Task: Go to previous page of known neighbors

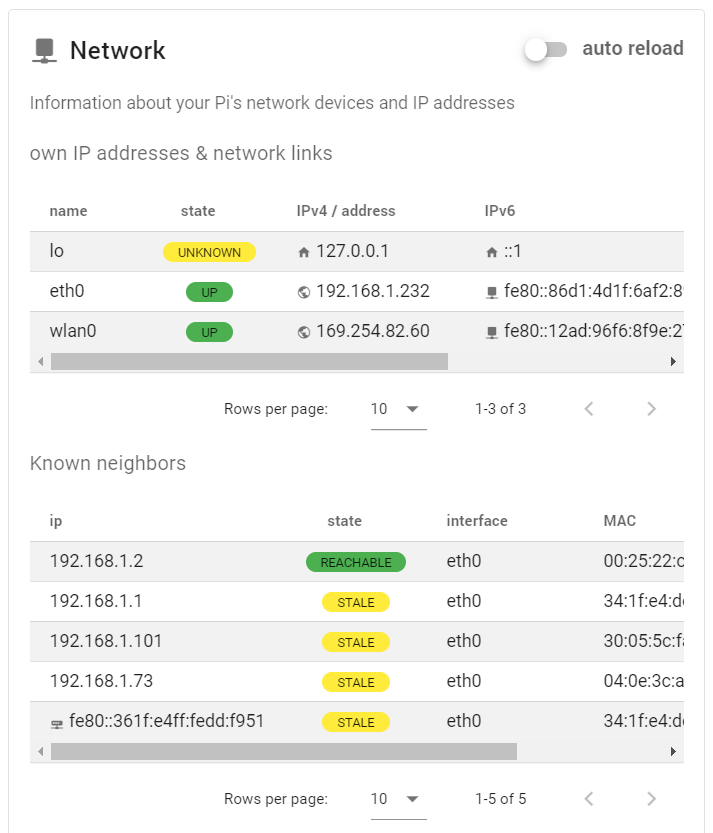Action: [589, 799]
